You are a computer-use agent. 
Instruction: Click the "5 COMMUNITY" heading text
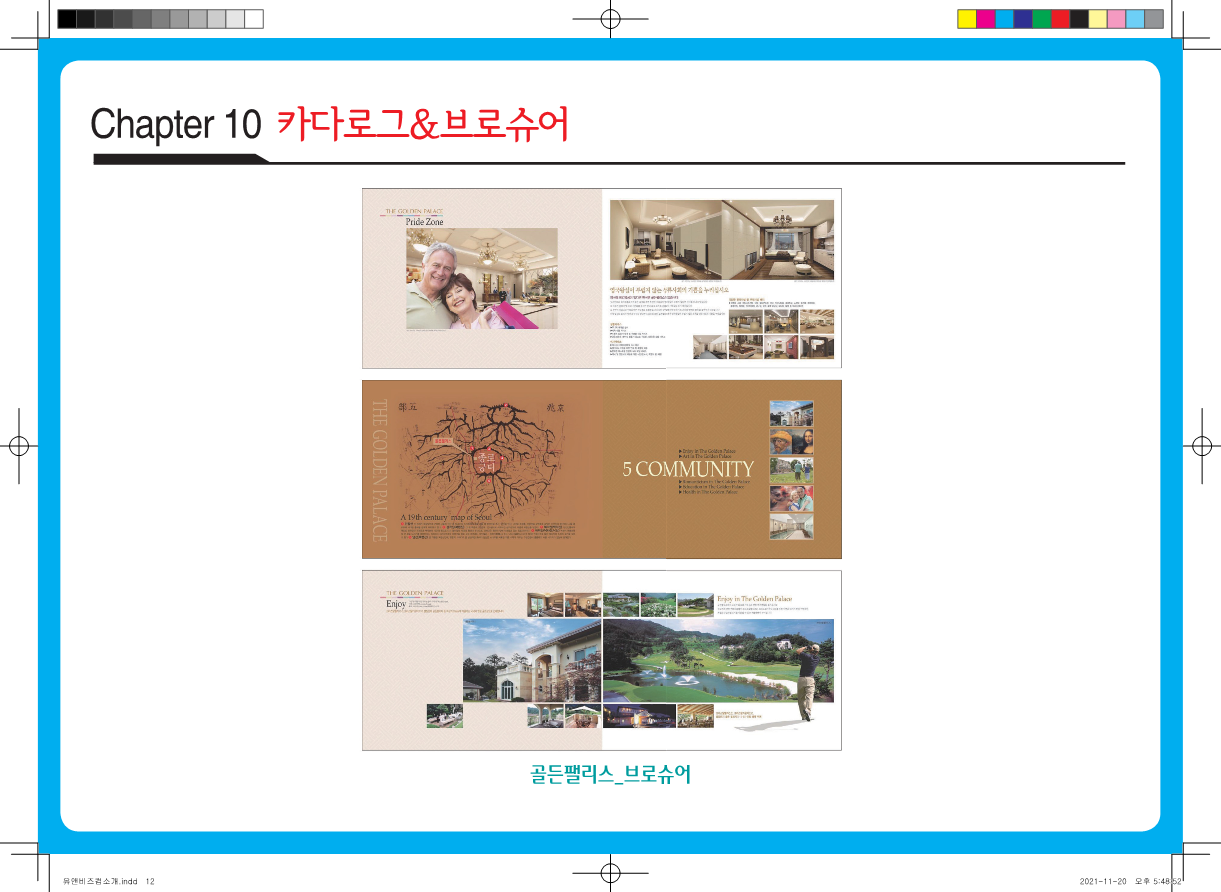[x=688, y=469]
